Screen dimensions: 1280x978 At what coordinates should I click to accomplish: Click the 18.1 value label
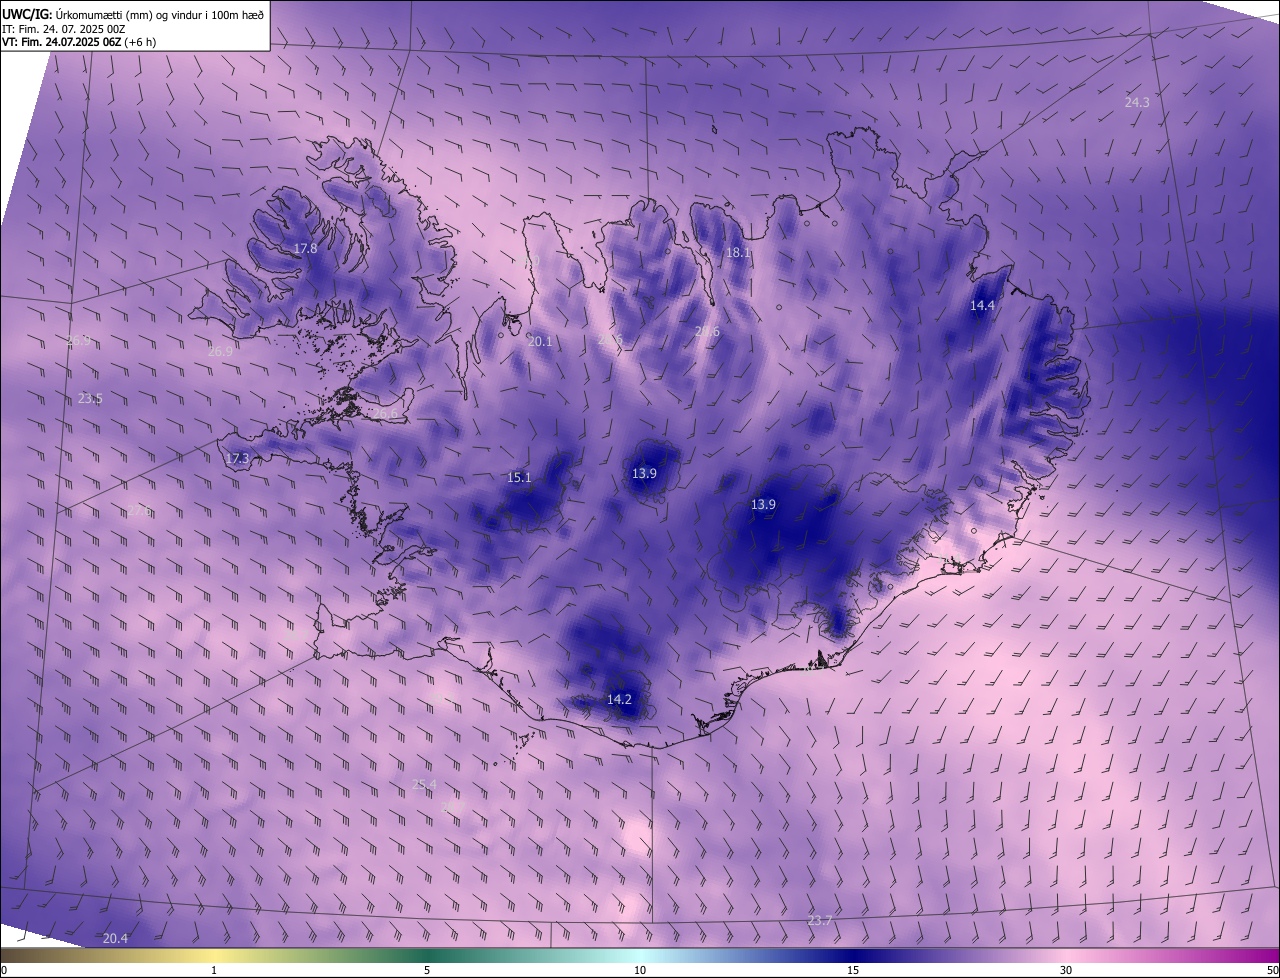[x=738, y=253]
